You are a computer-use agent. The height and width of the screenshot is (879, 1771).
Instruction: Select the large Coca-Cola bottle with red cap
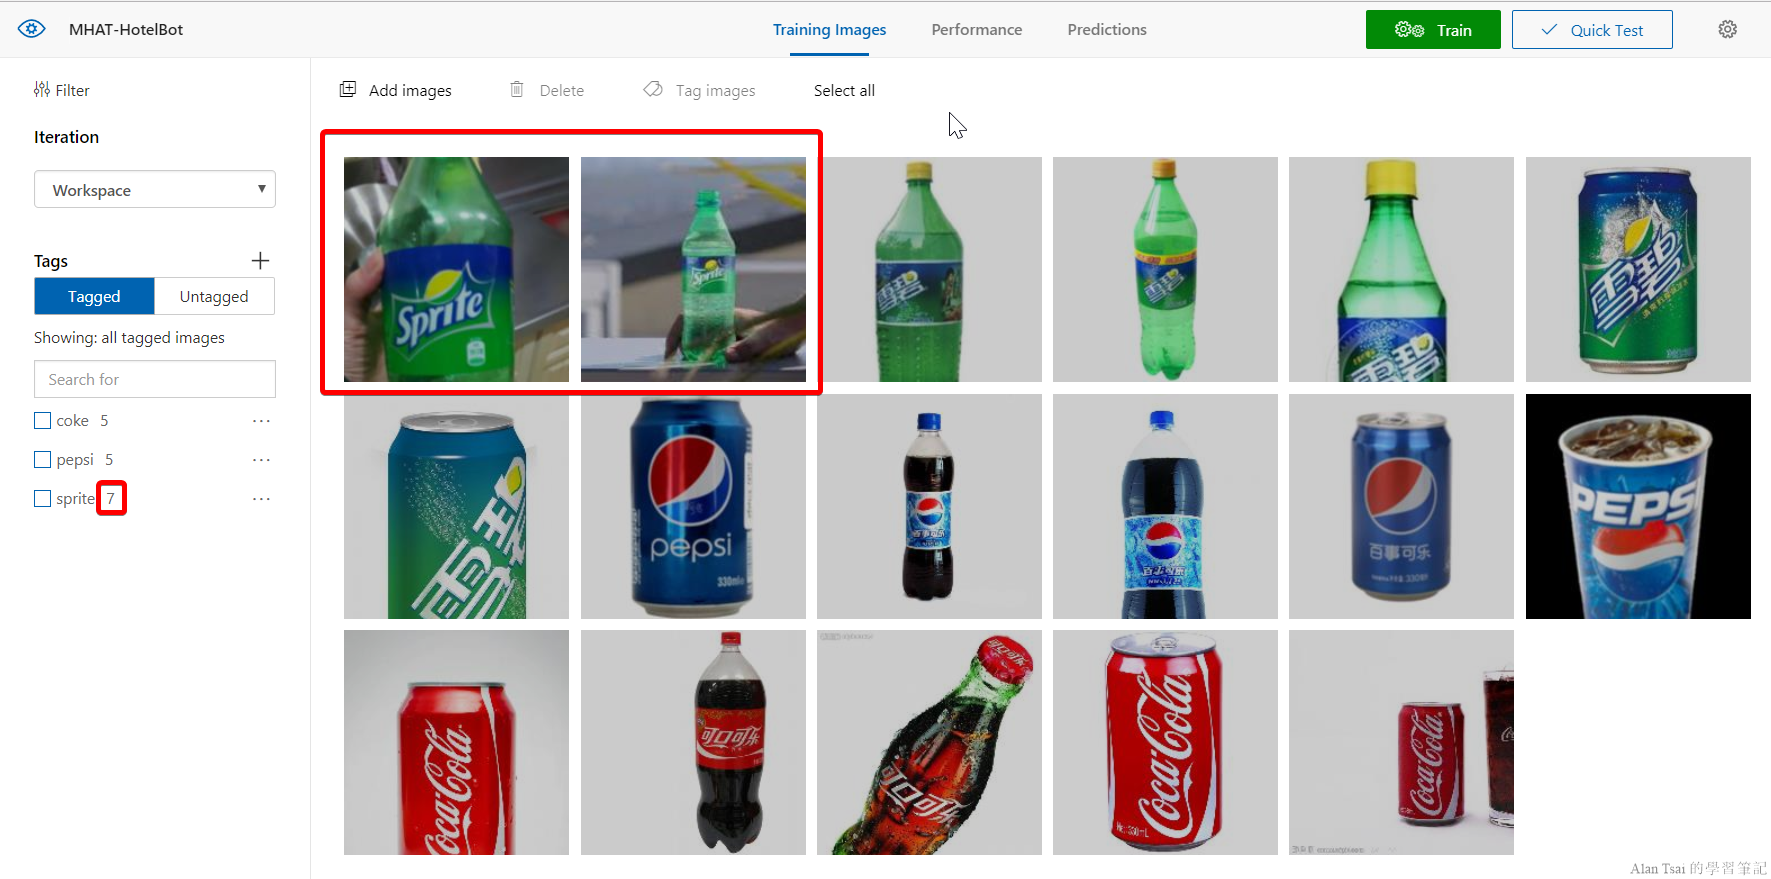click(693, 742)
